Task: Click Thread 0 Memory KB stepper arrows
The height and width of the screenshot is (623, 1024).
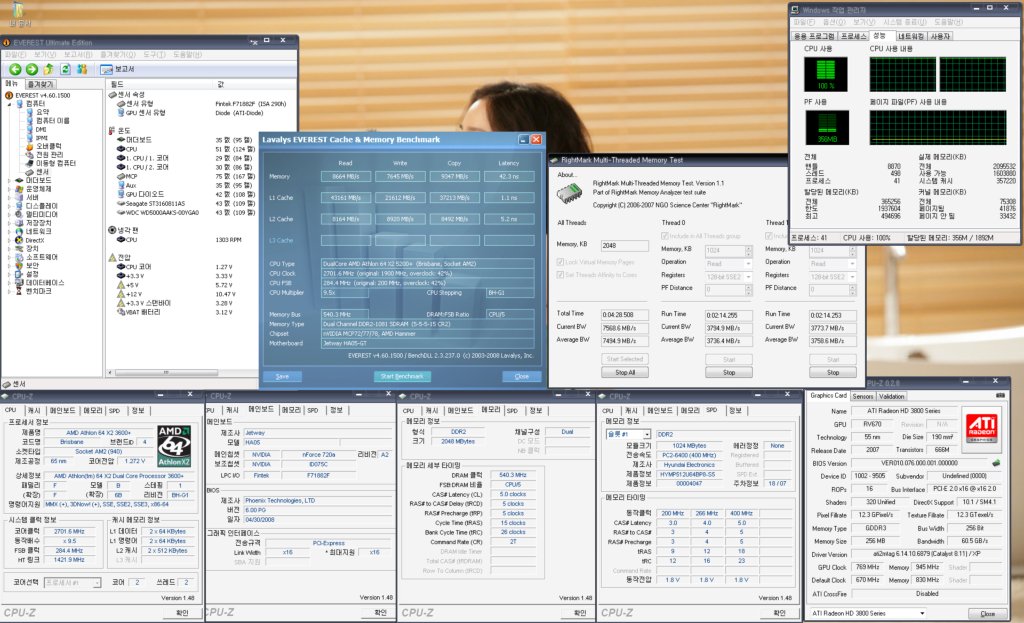Action: coord(748,251)
